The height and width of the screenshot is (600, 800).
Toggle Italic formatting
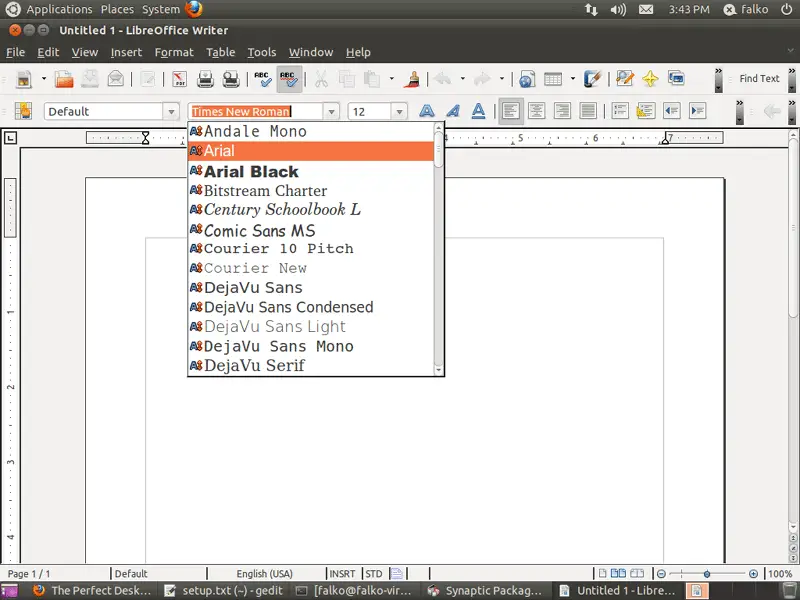(453, 111)
